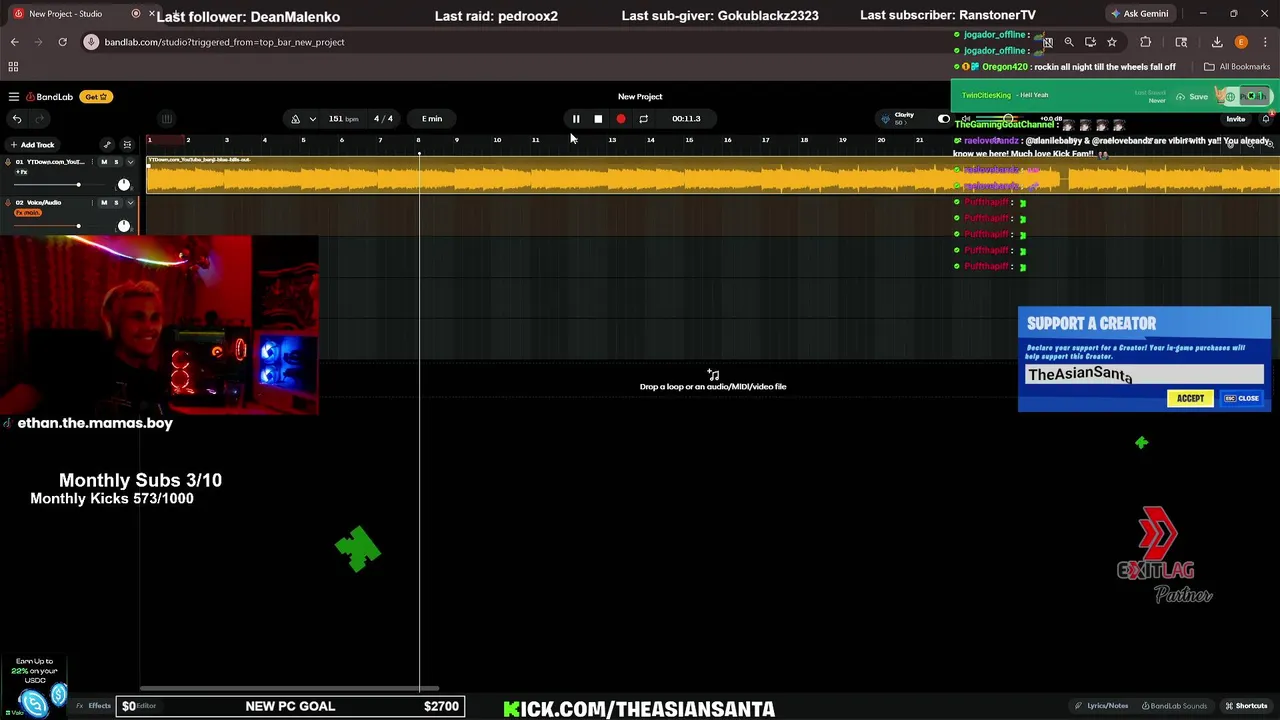Viewport: 1280px width, 720px height.
Task: Accept the Support a Creator code
Action: pyautogui.click(x=1190, y=398)
